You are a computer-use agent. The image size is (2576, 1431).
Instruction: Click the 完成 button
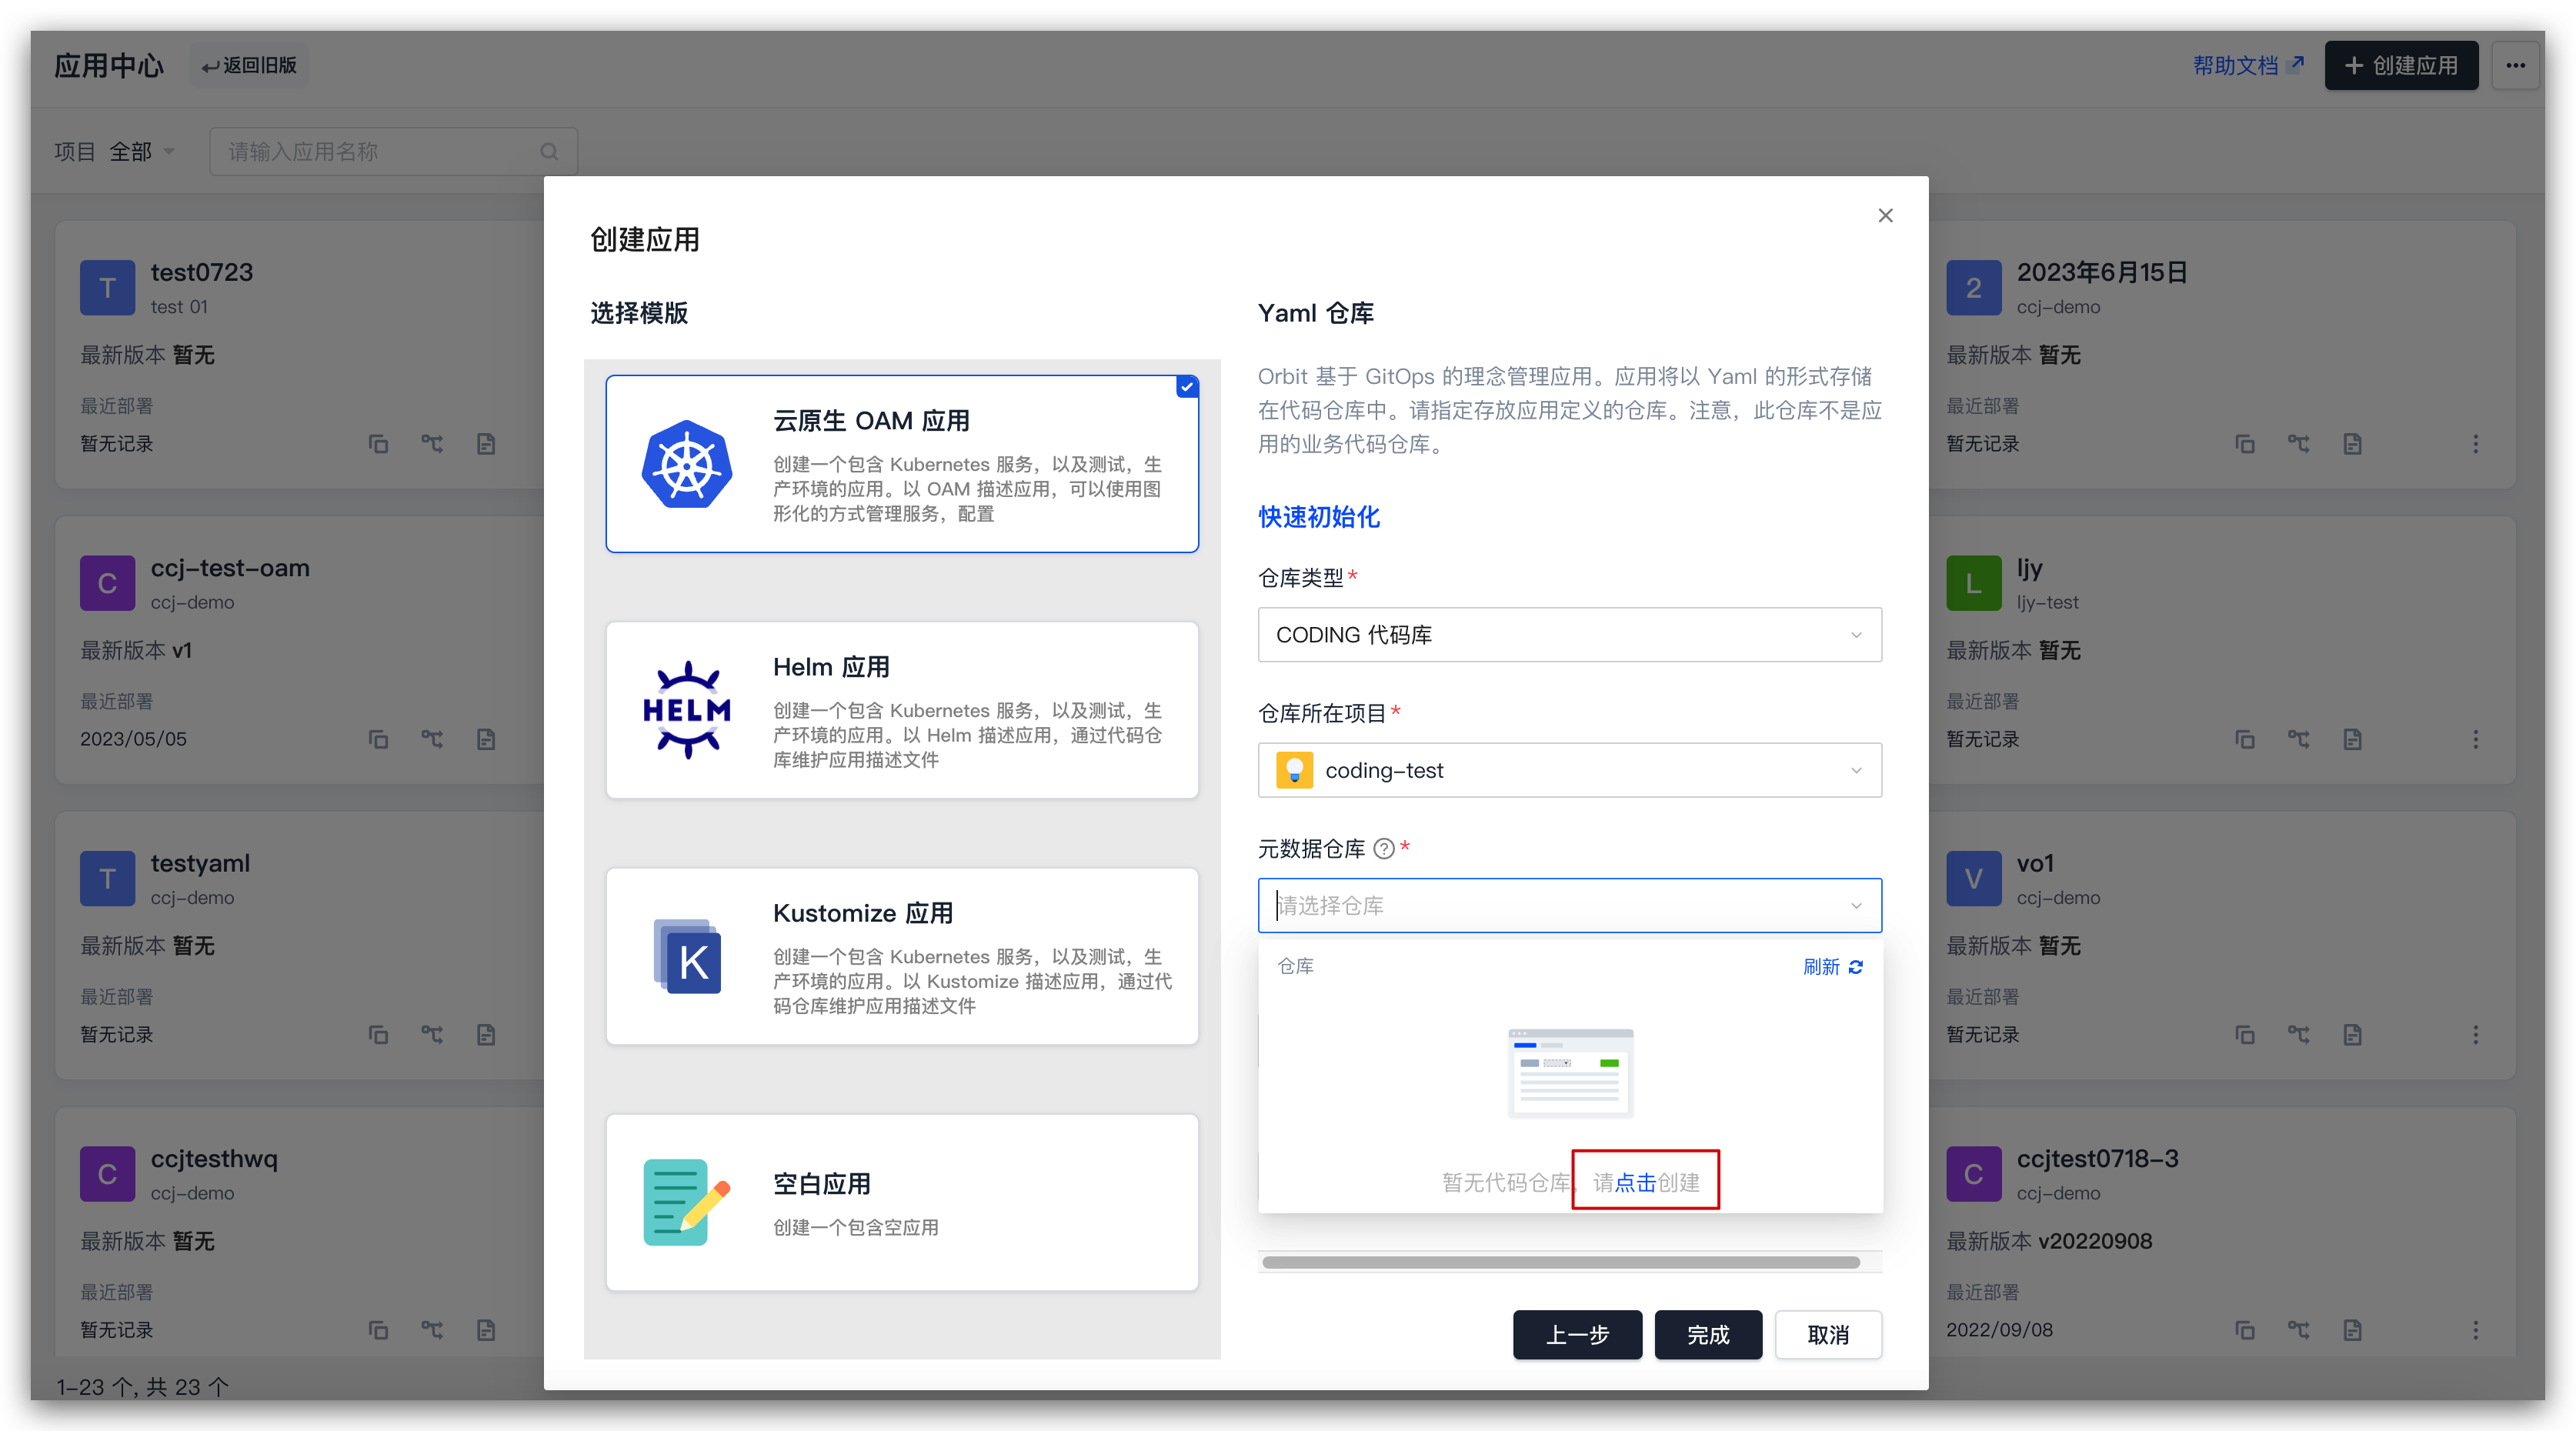(x=1708, y=1335)
